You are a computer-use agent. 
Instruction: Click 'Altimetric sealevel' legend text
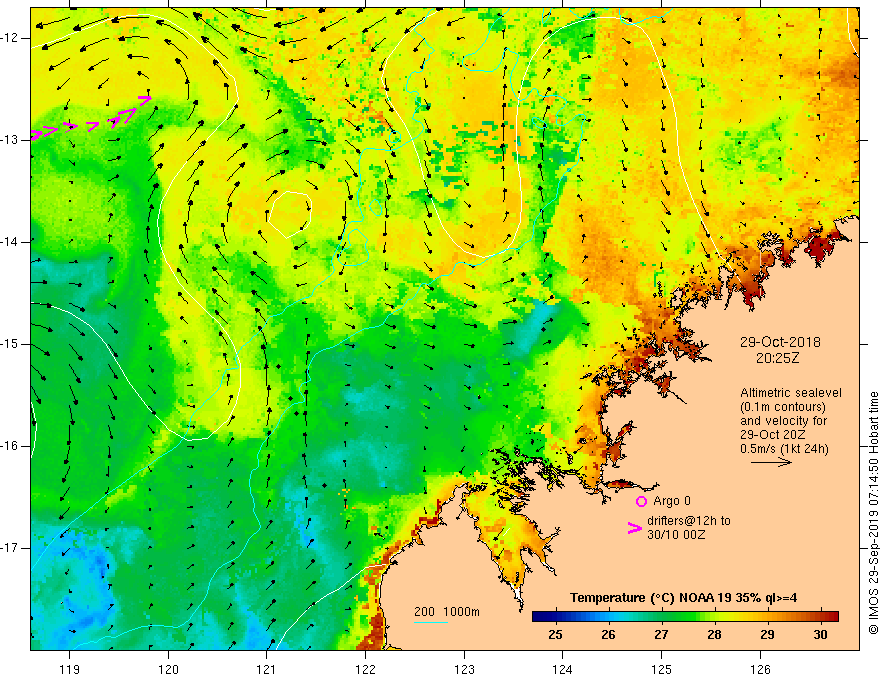(791, 393)
